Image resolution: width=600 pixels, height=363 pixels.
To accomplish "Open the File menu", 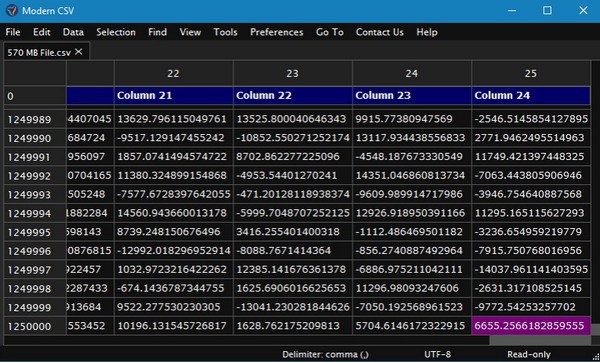I will [x=13, y=32].
